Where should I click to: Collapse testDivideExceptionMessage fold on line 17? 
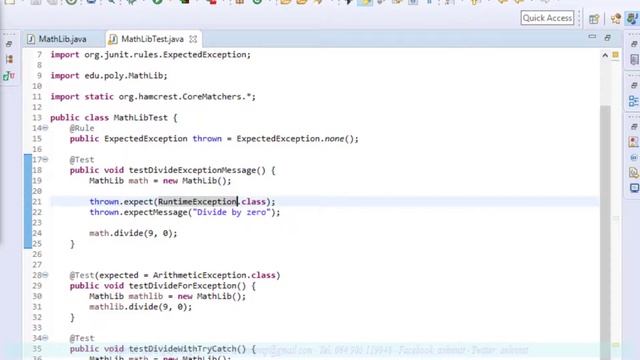pos(45,160)
